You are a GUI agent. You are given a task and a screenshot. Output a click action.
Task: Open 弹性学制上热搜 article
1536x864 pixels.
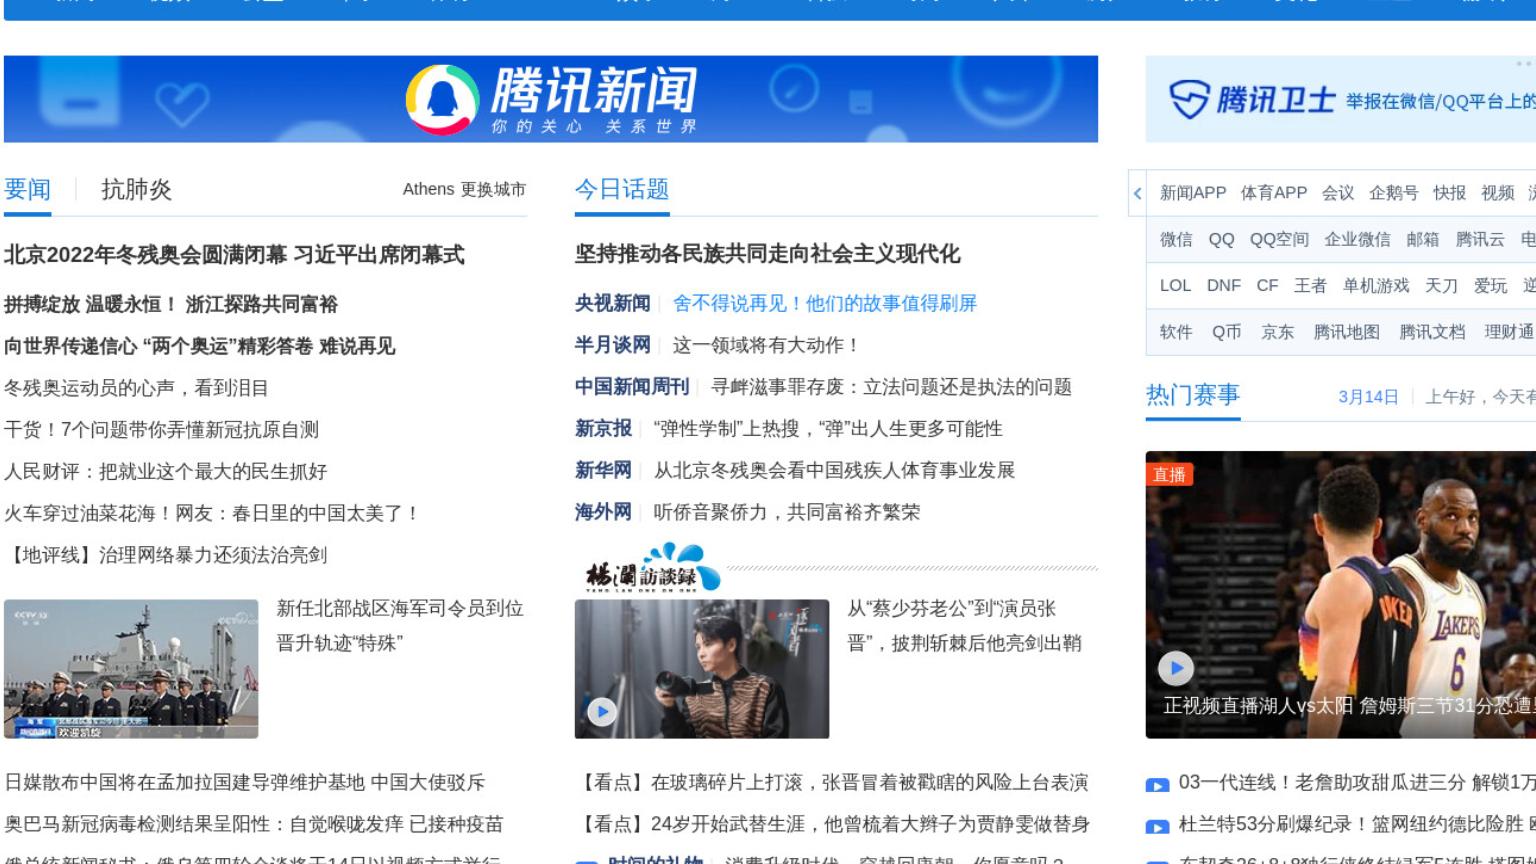click(828, 429)
